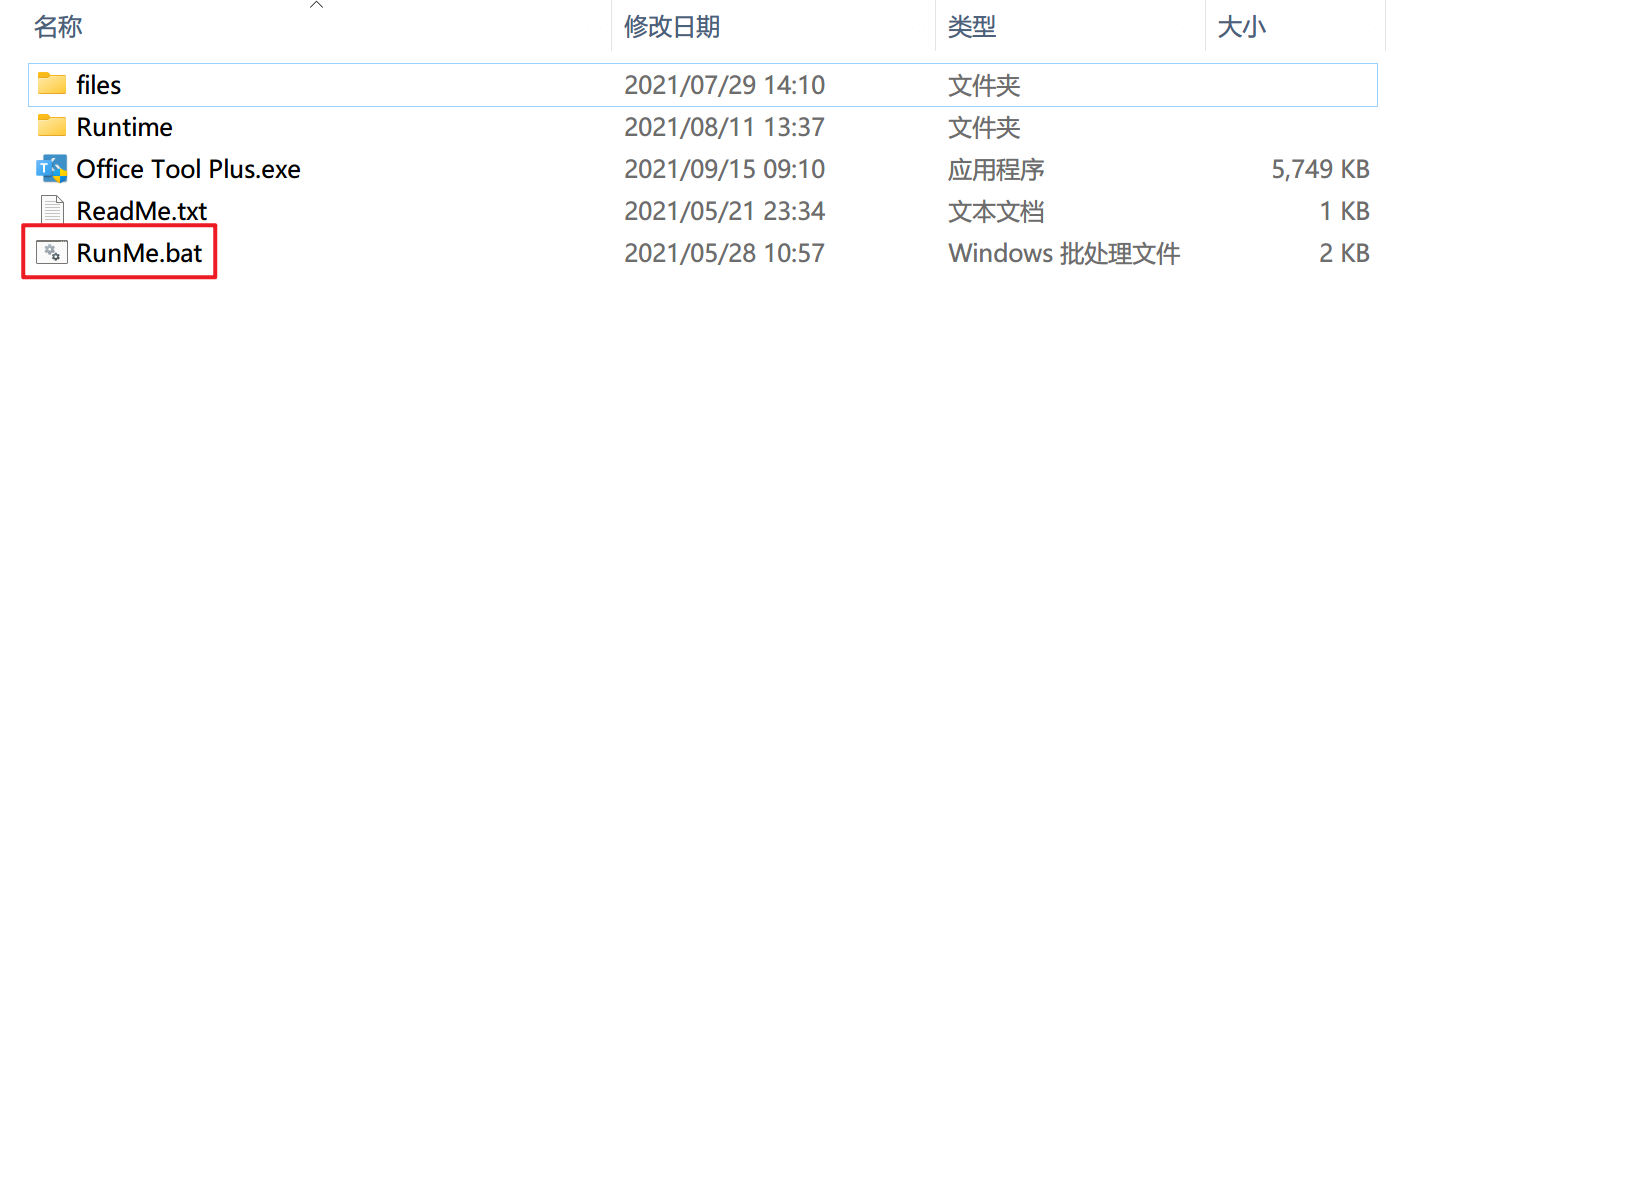Select the files folder icon
Image resolution: width=1646 pixels, height=1177 pixels.
[52, 84]
